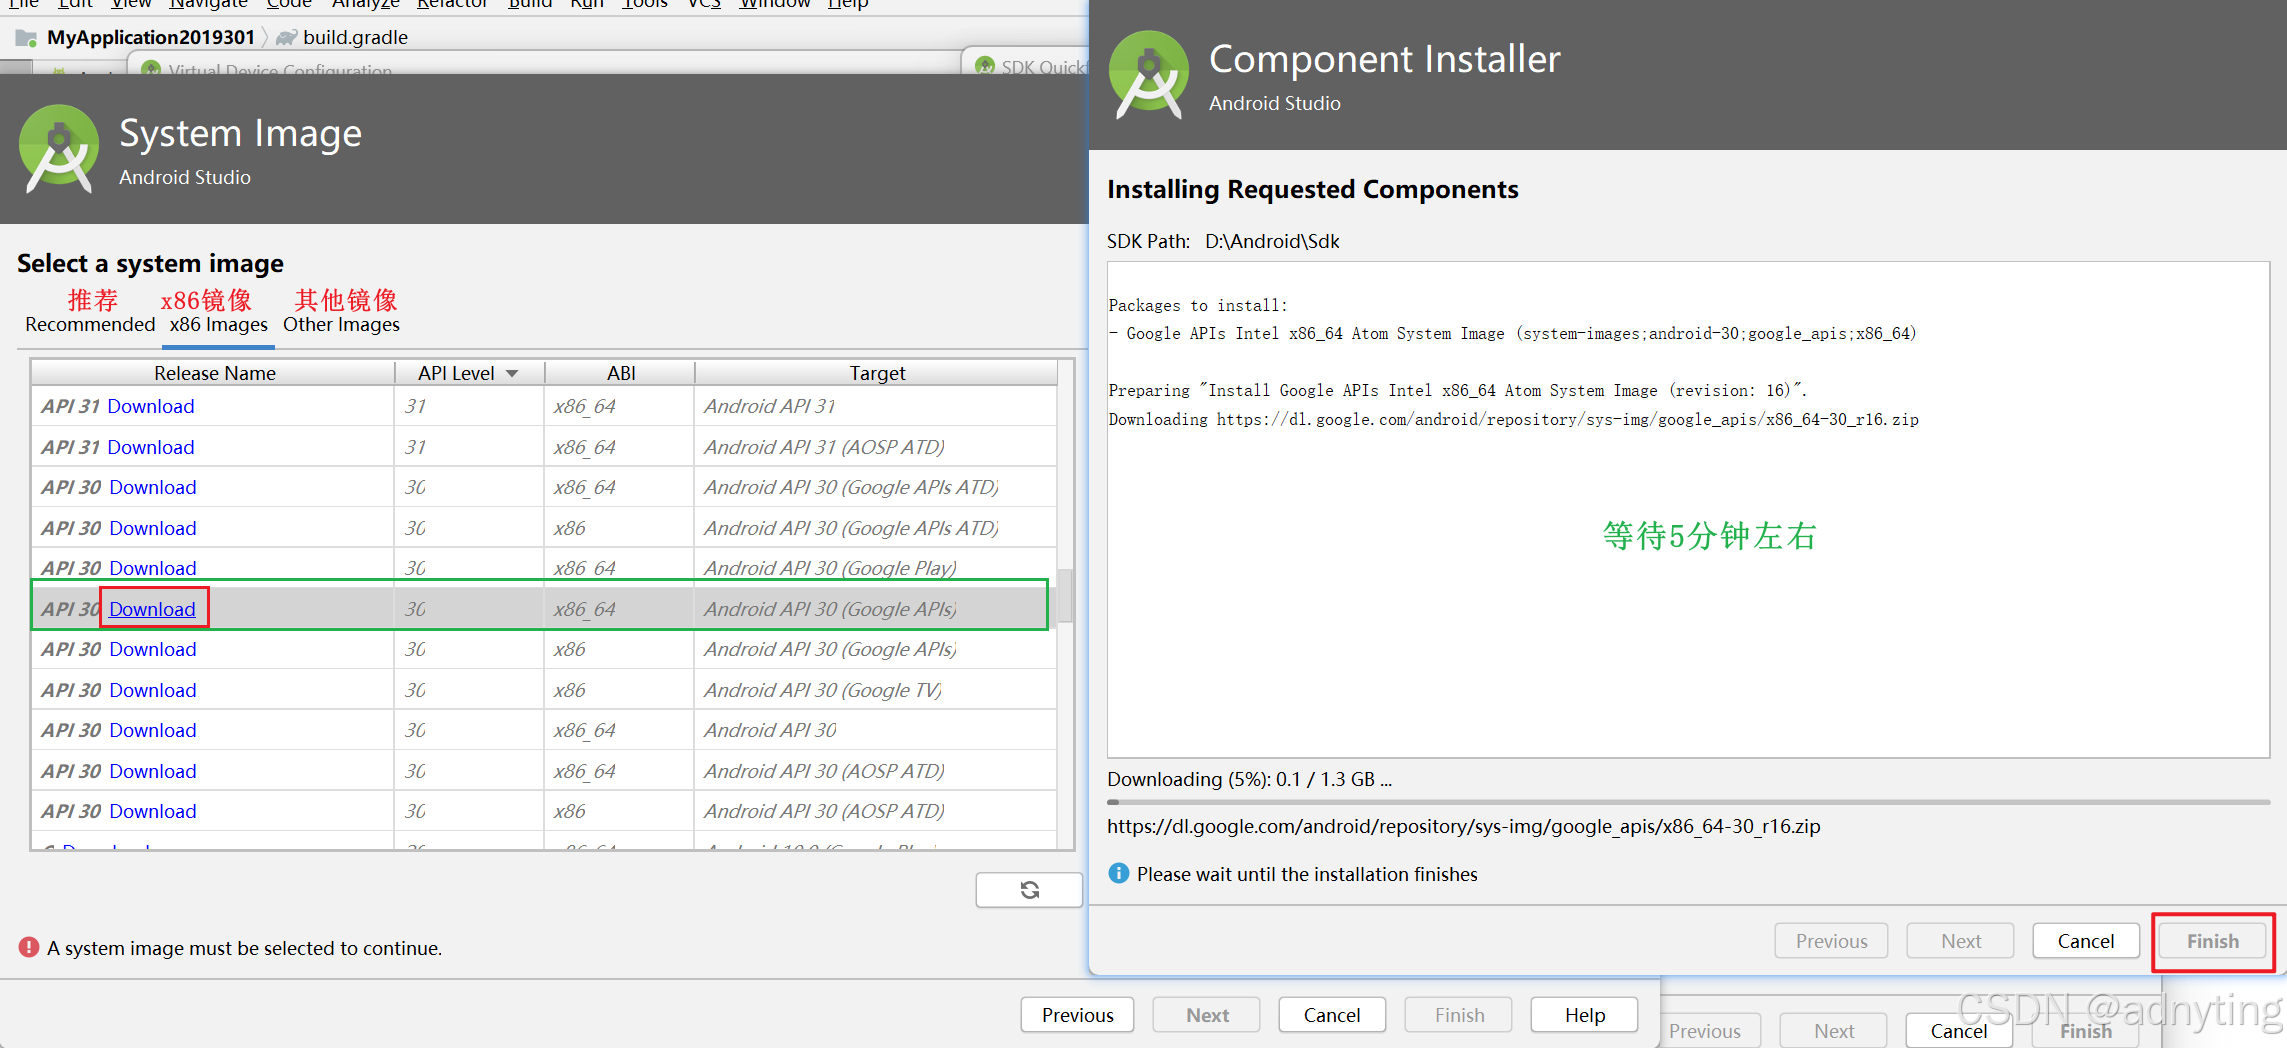Download the Android API 31 x86_64 image

(151, 406)
